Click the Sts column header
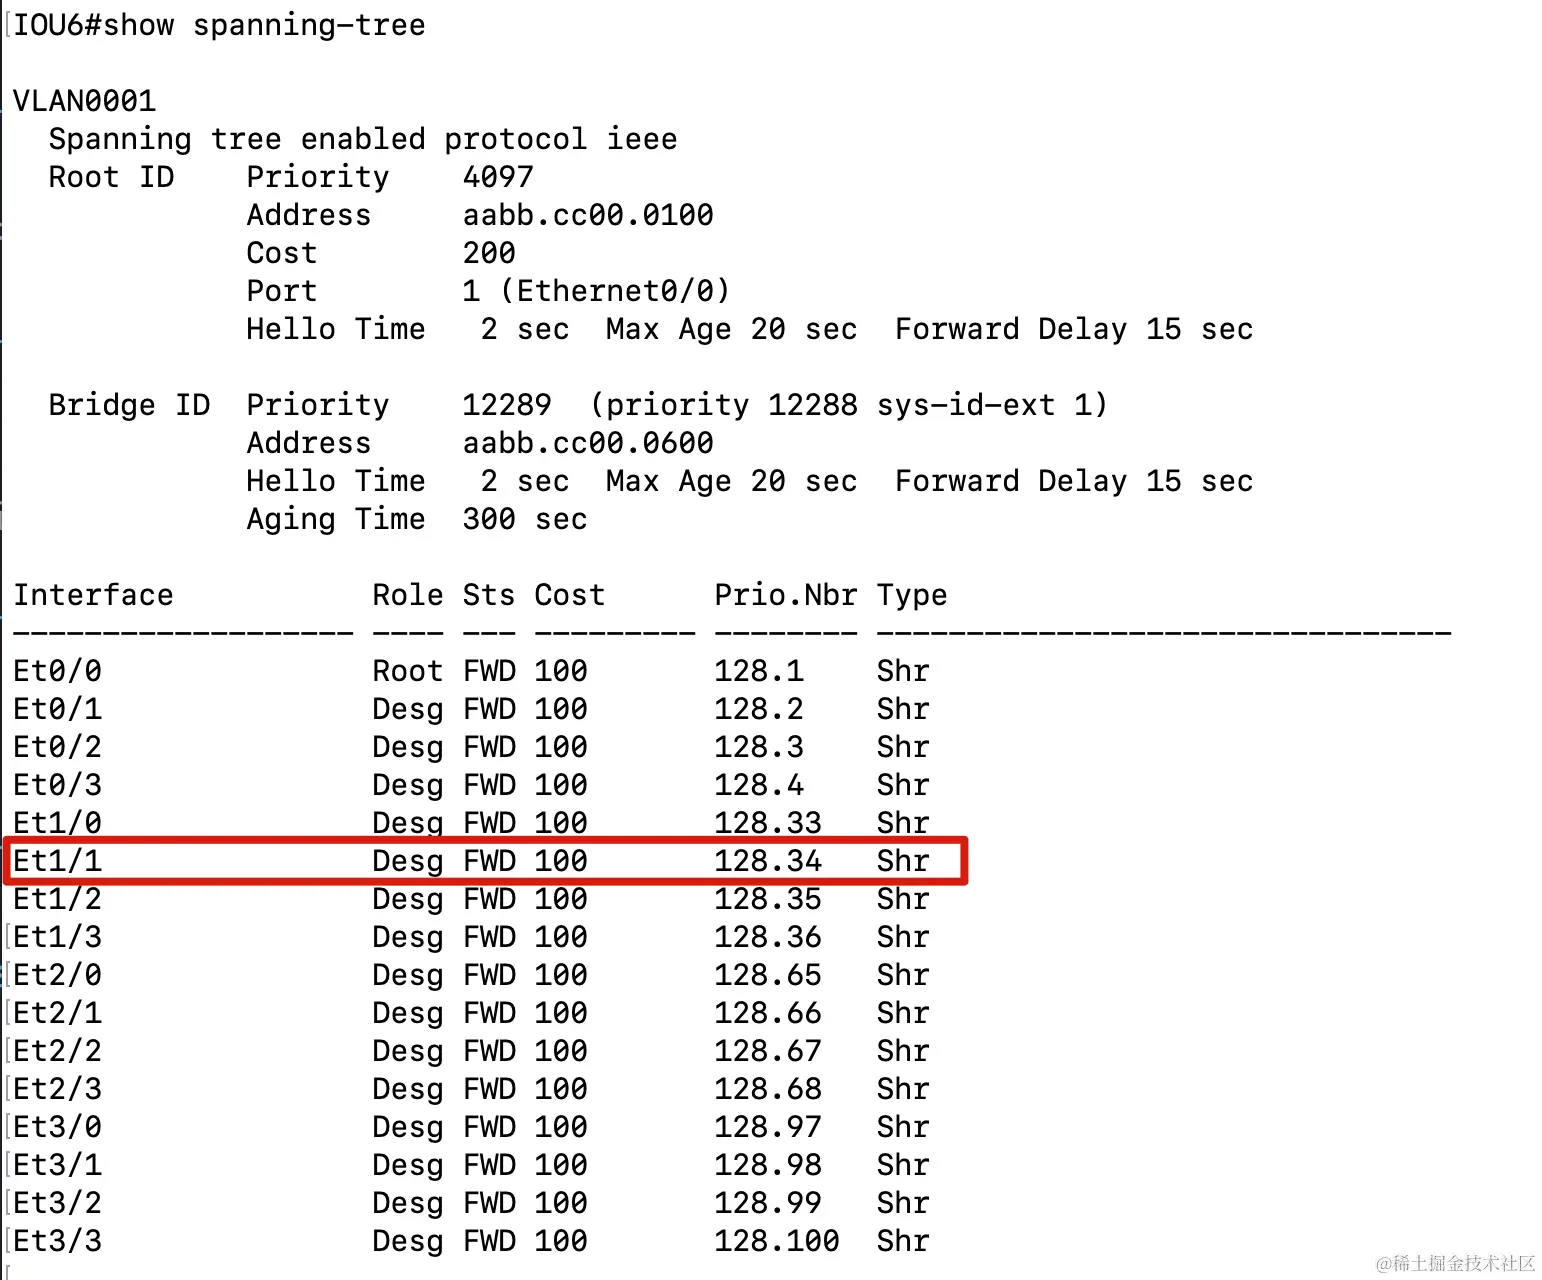 click(x=489, y=595)
